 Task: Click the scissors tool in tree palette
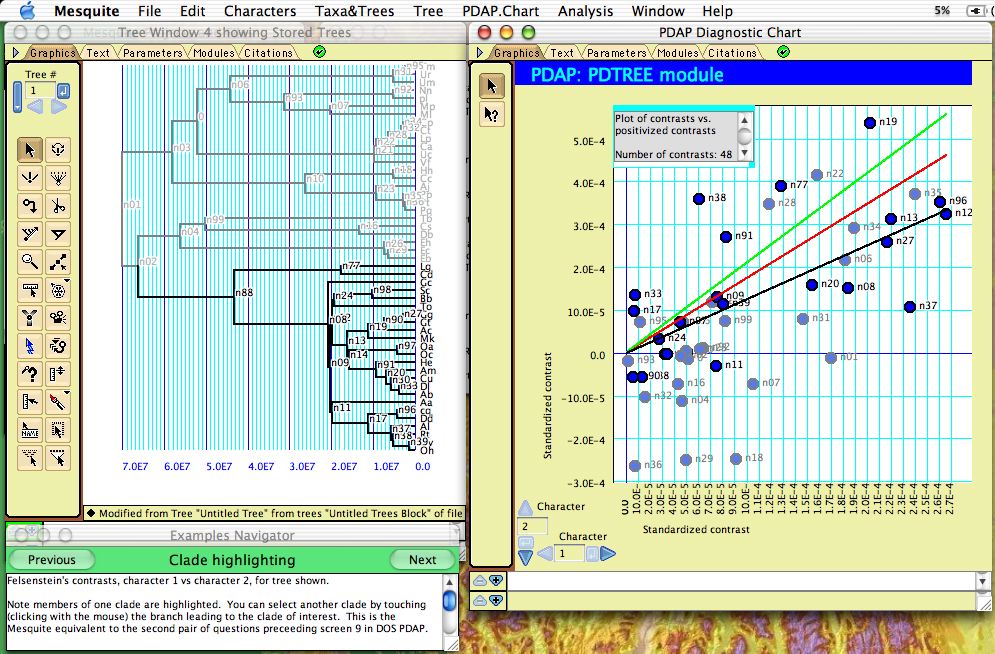coord(58,207)
